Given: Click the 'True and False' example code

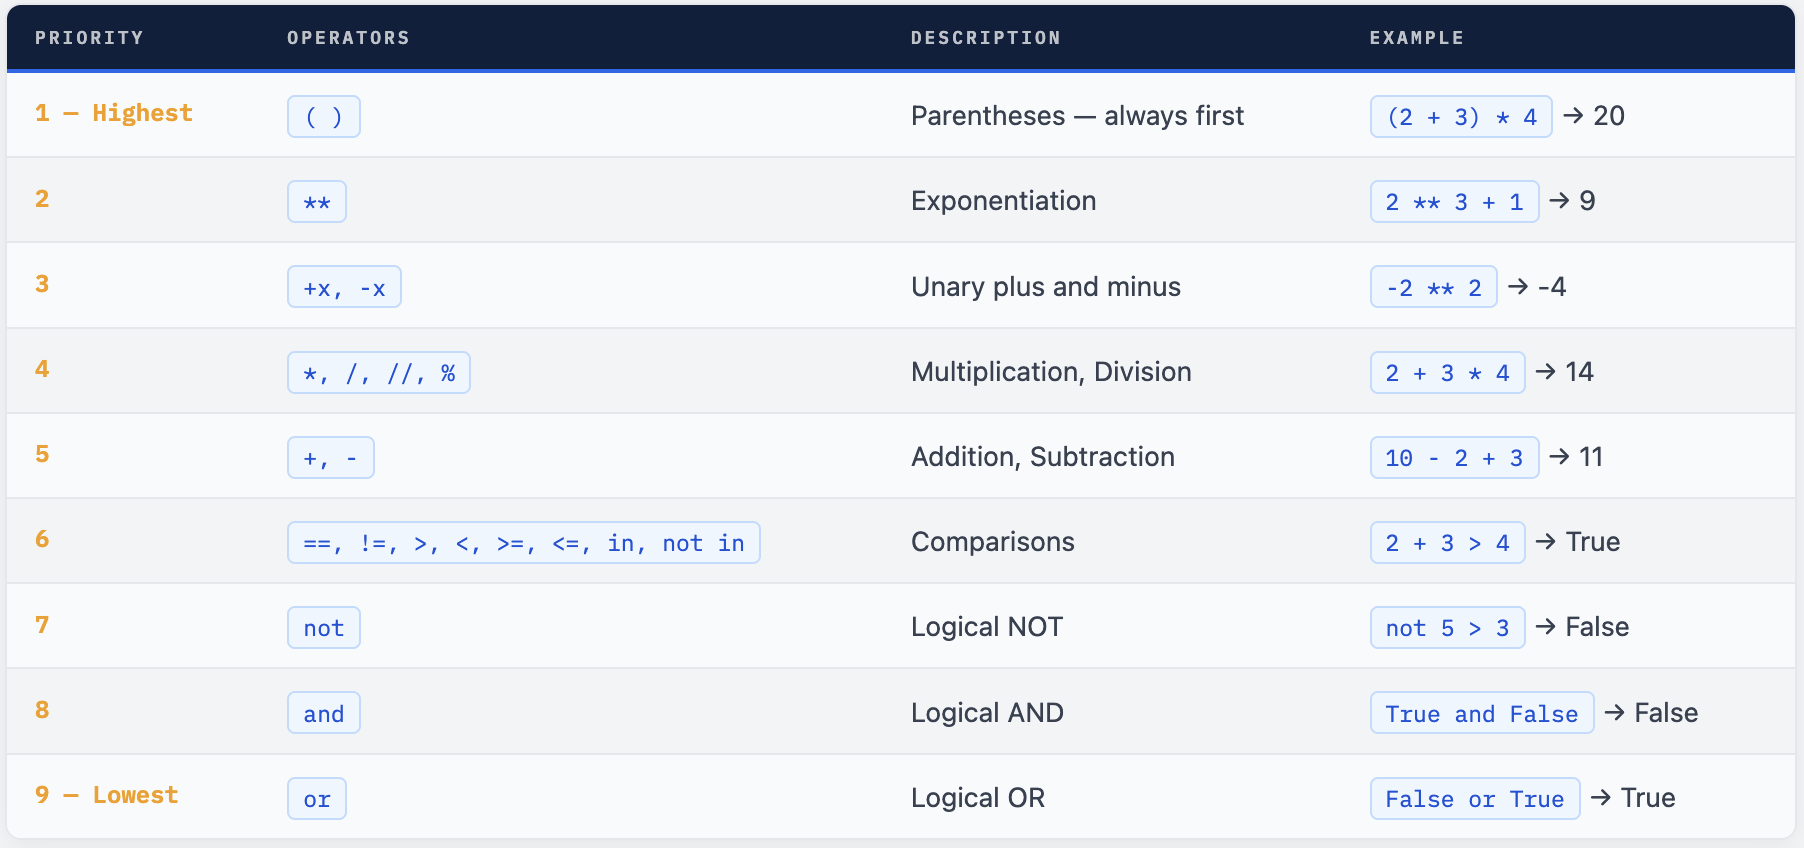Looking at the screenshot, I should click(1481, 714).
